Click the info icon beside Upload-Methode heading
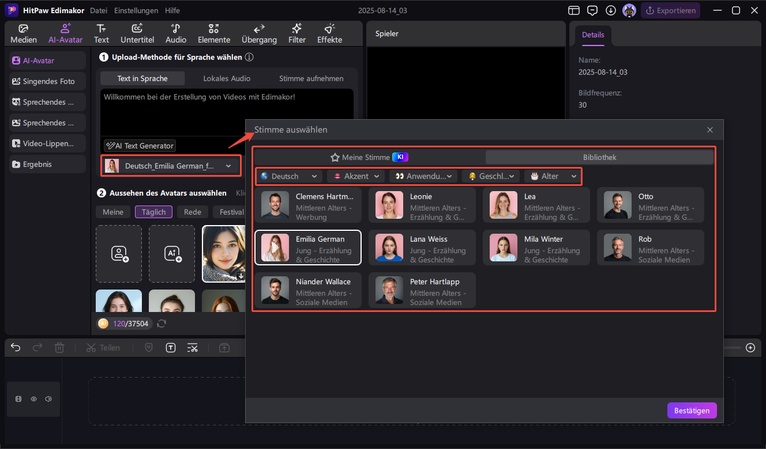This screenshot has height=449, width=766. (249, 57)
